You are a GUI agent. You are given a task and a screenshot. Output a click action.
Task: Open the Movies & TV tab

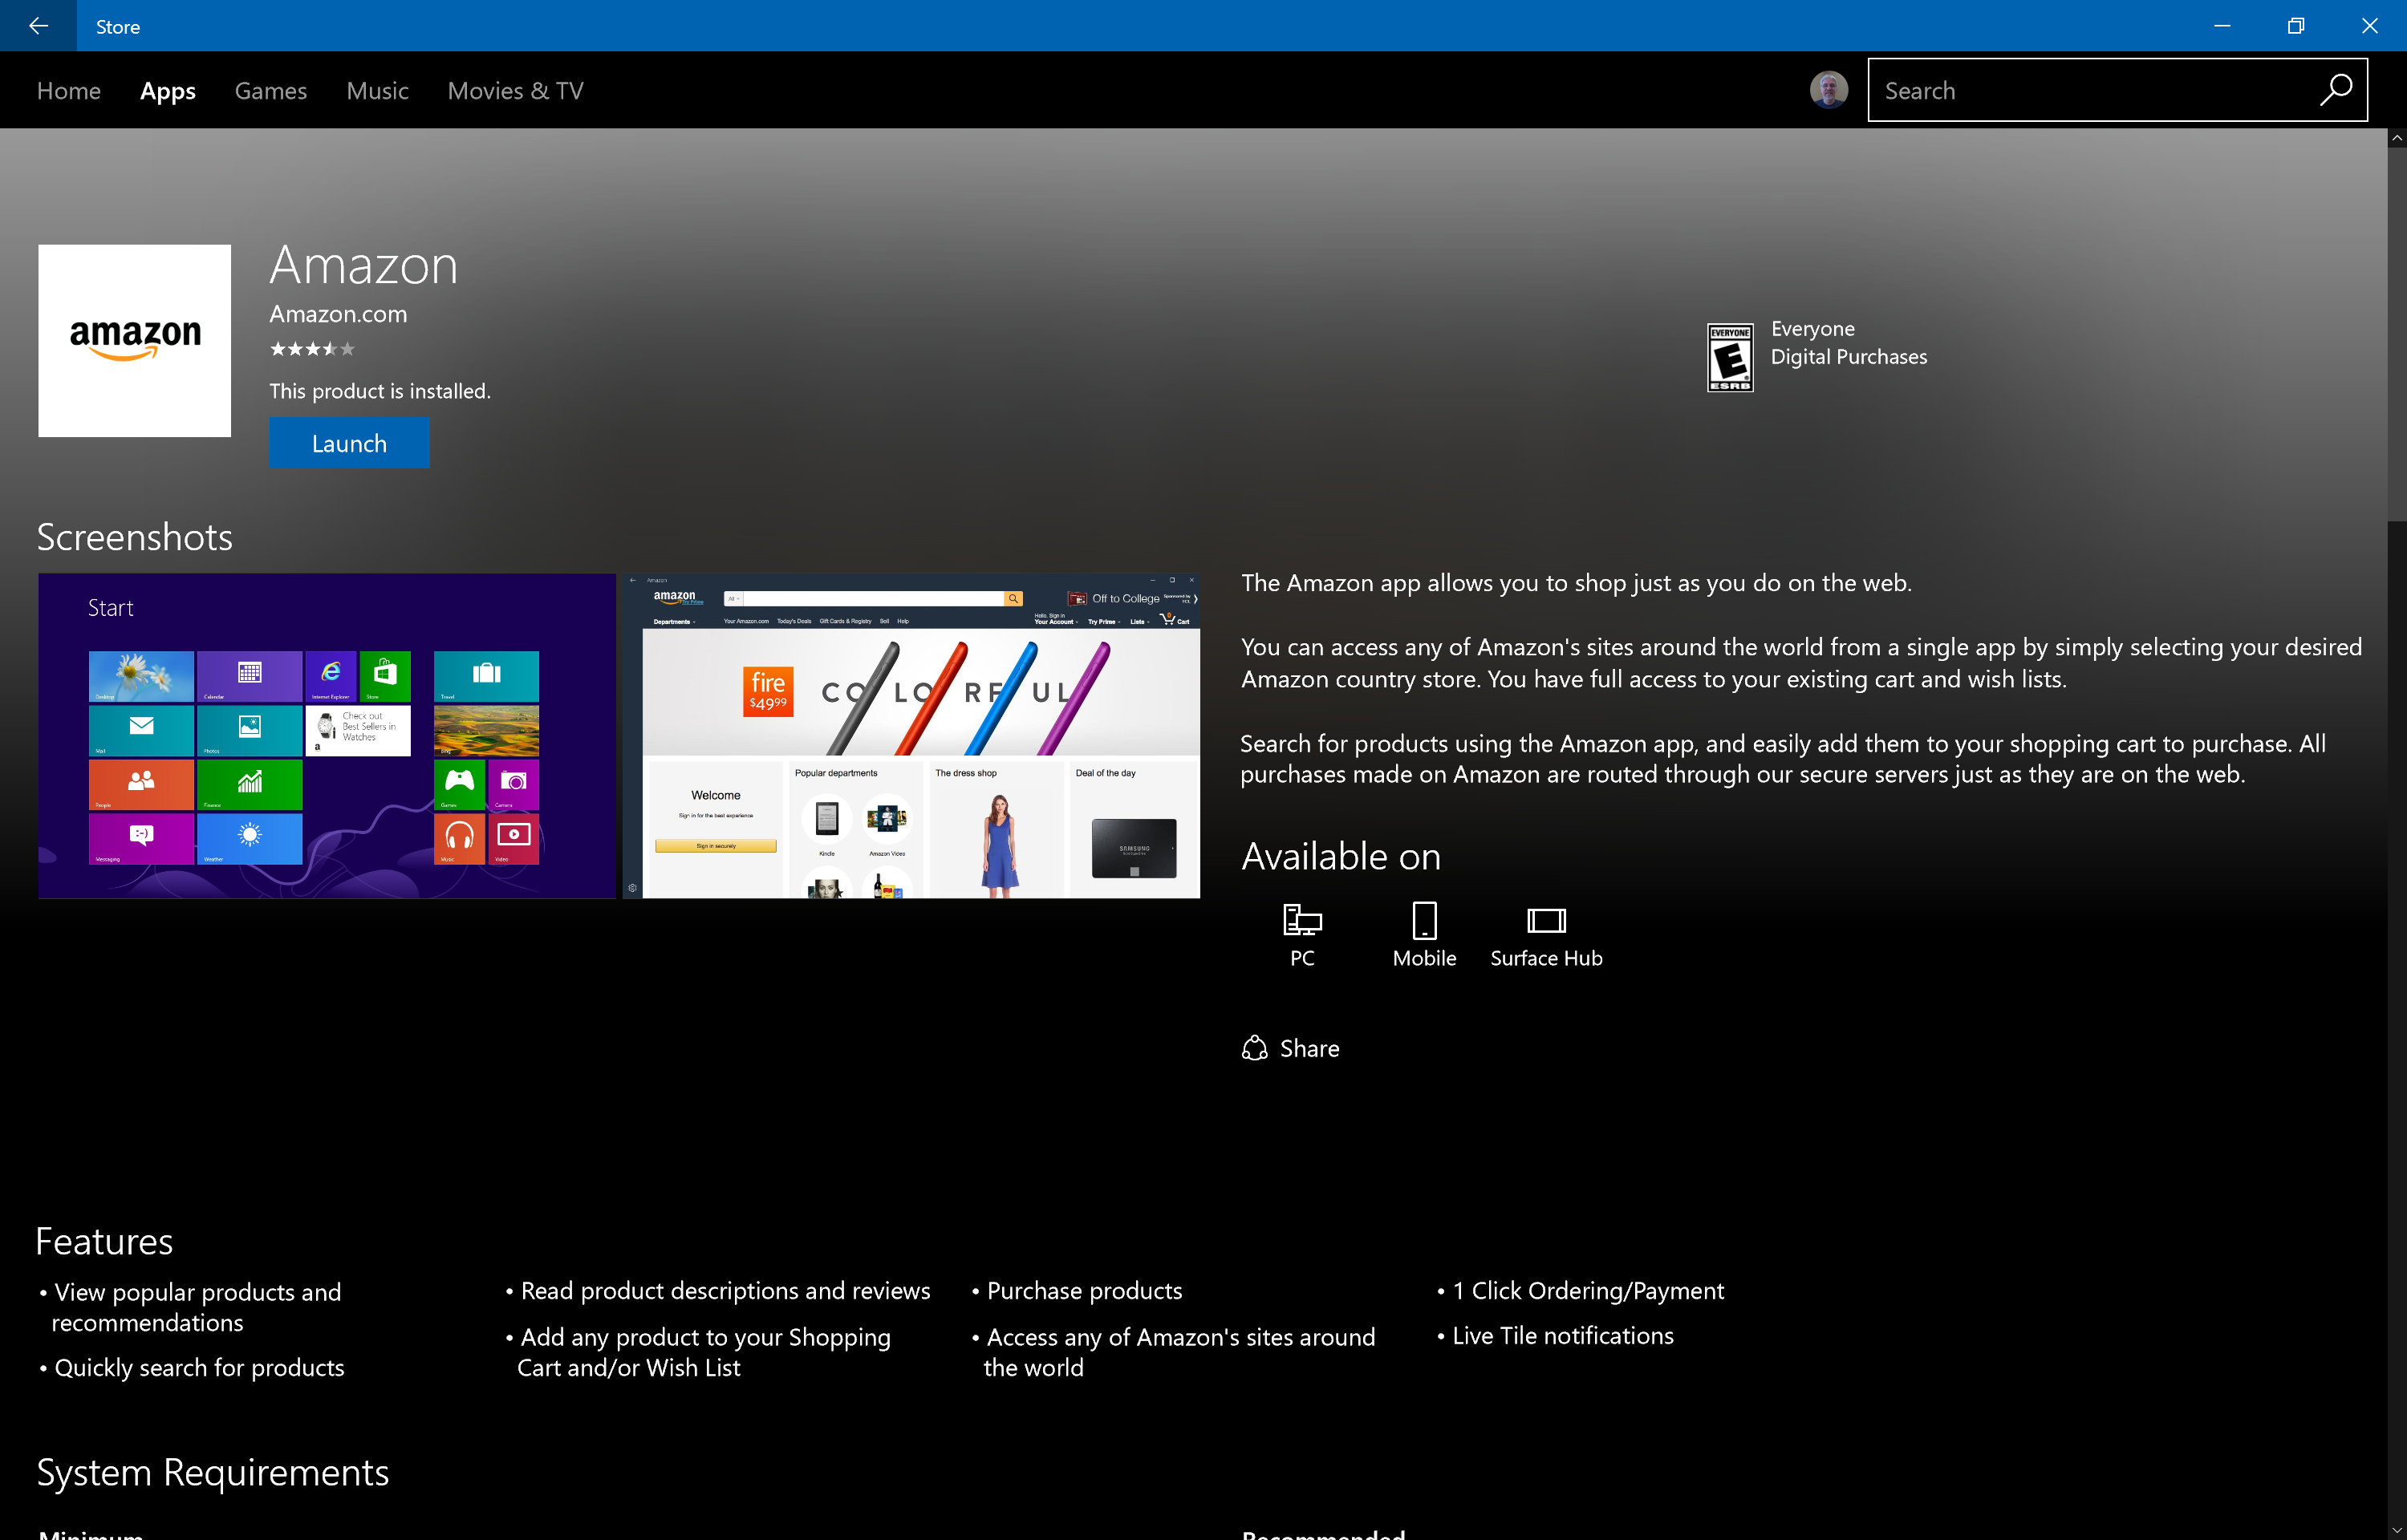pos(515,91)
